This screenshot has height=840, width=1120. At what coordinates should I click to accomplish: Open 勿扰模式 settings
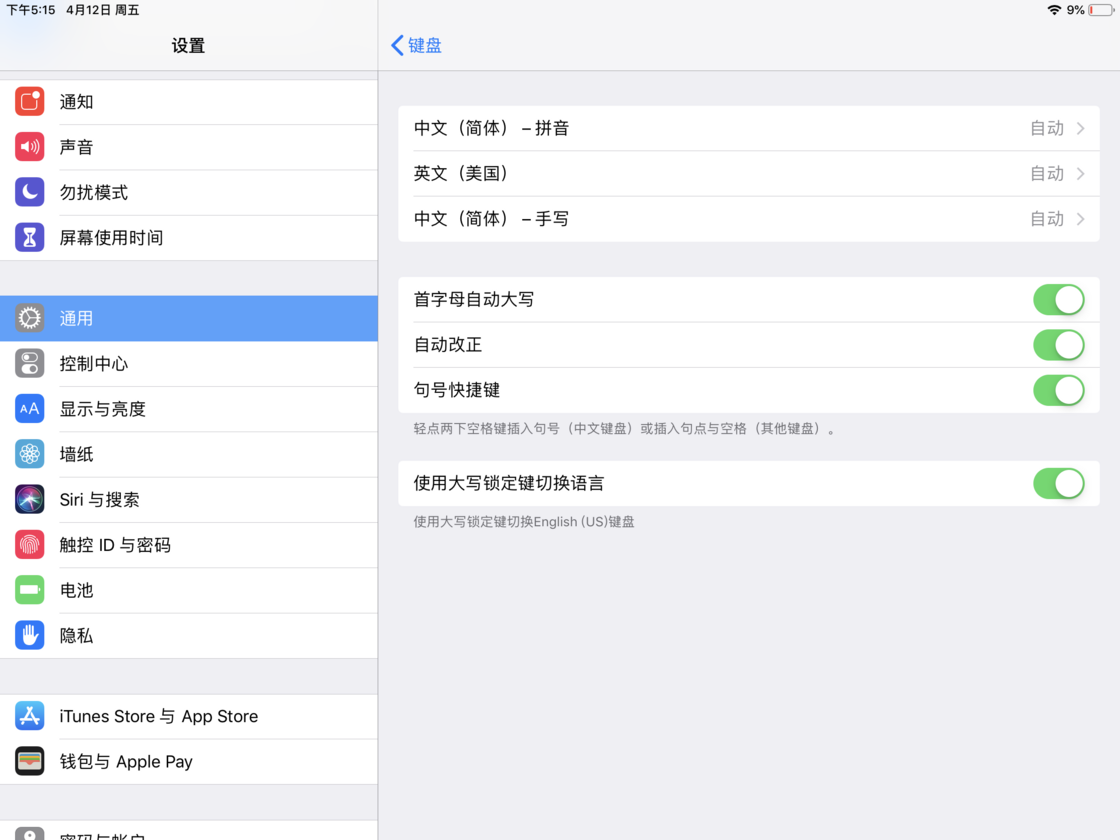(189, 193)
